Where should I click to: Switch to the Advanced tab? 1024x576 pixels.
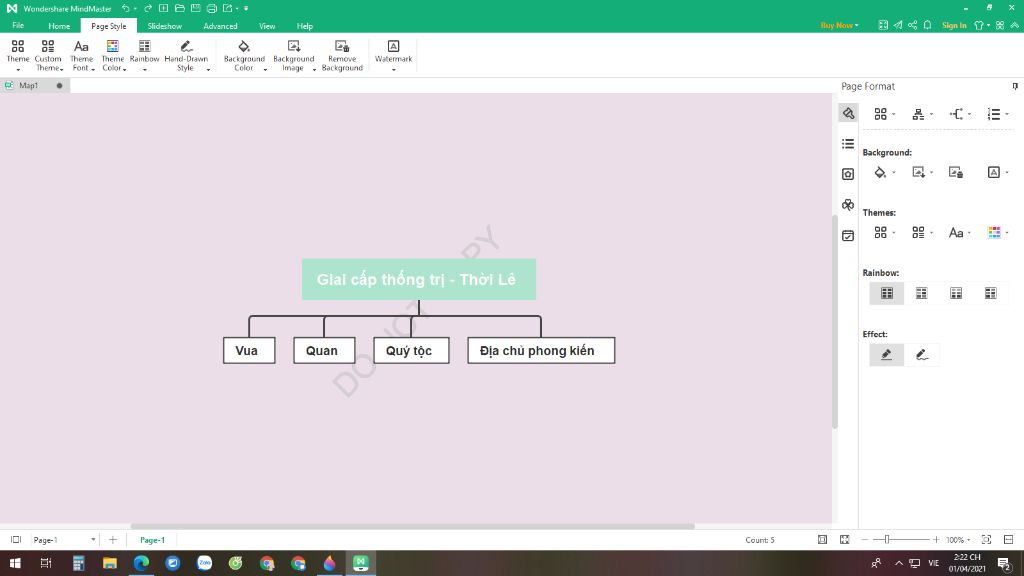point(220,26)
